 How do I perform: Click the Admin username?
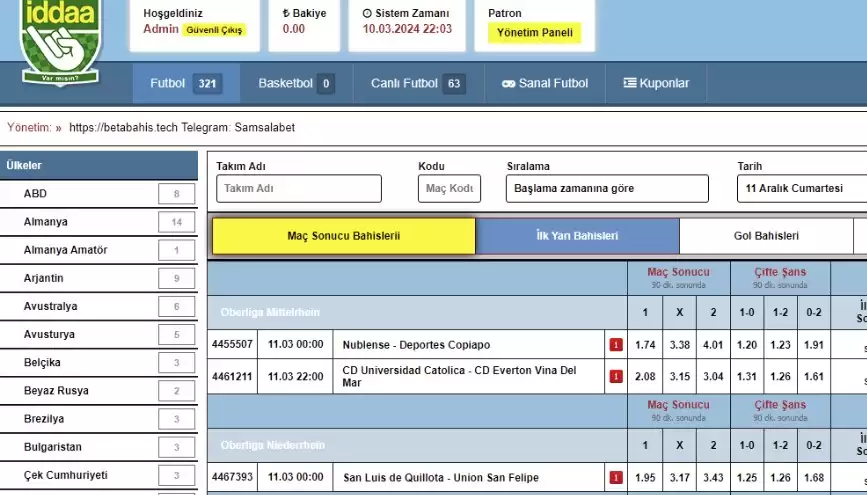point(161,29)
